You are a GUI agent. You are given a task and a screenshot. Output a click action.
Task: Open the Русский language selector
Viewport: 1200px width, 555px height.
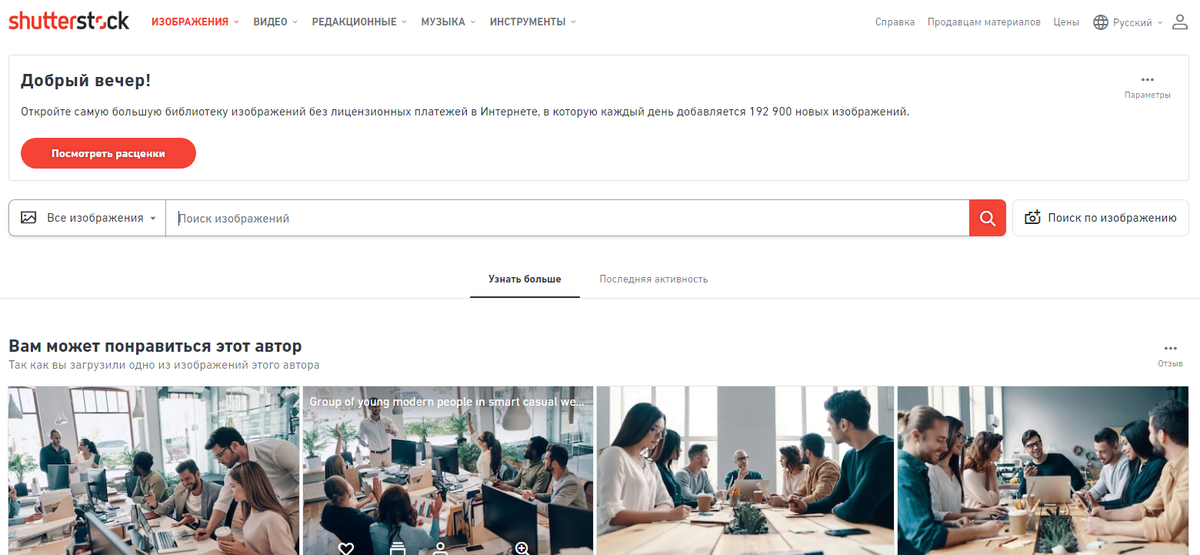(1128, 22)
